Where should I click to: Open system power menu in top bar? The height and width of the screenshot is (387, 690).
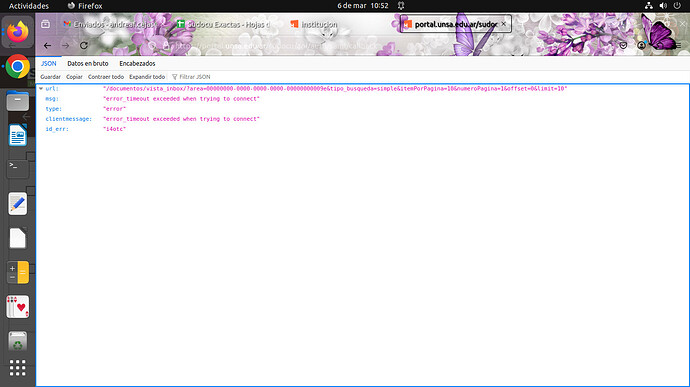(677, 6)
